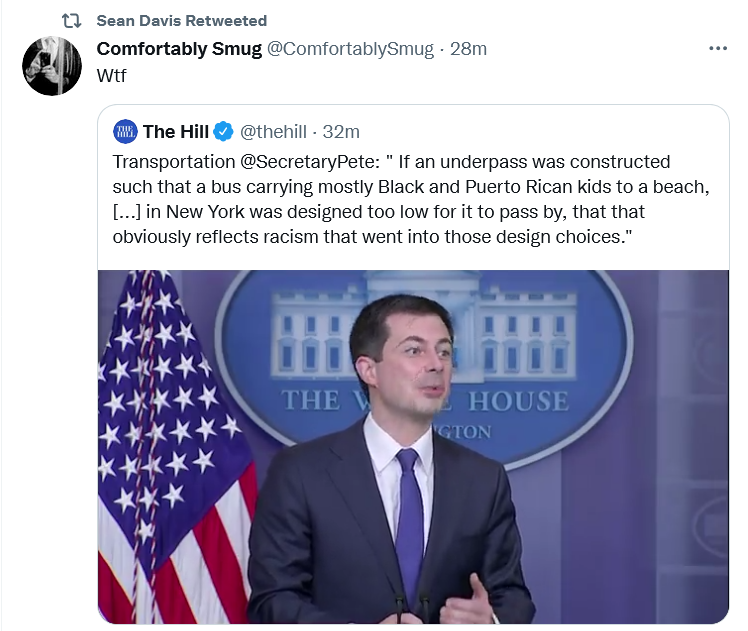Open the Sean Davis Retweeted link
This screenshot has height=631, width=748.
click(x=182, y=21)
